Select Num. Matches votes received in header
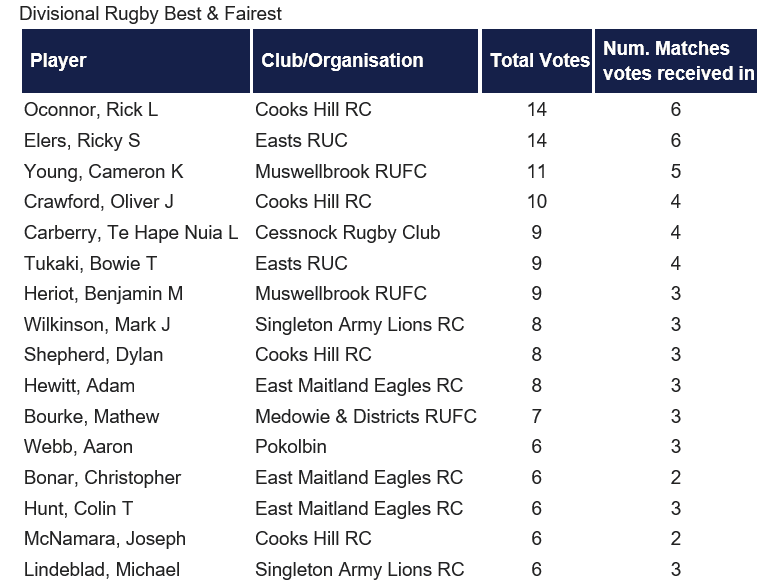 (676, 61)
